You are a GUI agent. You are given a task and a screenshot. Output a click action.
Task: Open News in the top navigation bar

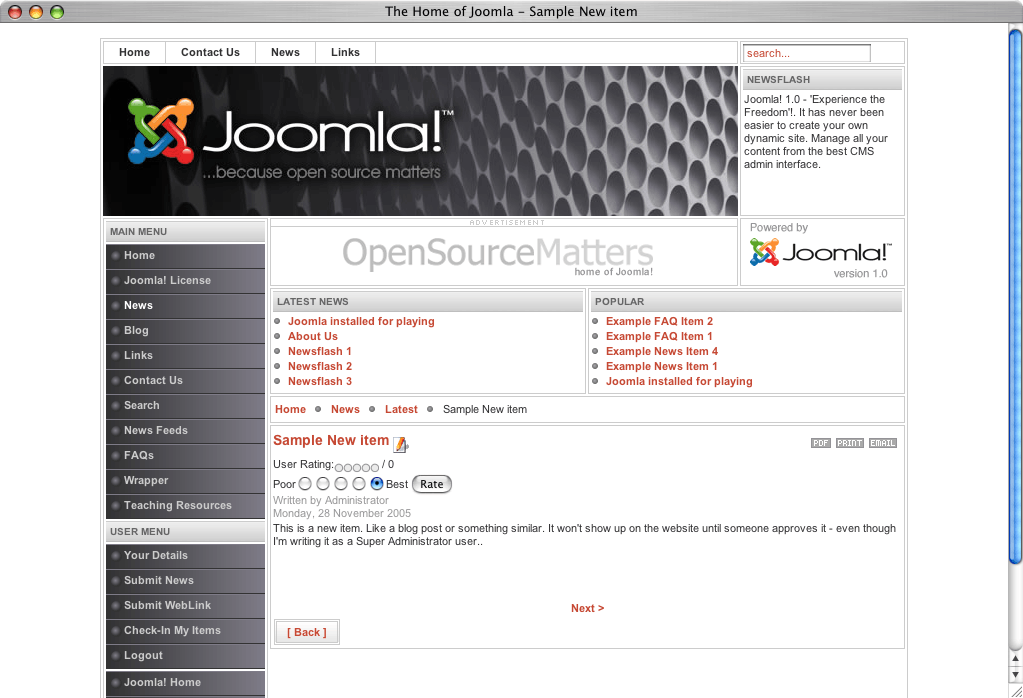pos(285,52)
